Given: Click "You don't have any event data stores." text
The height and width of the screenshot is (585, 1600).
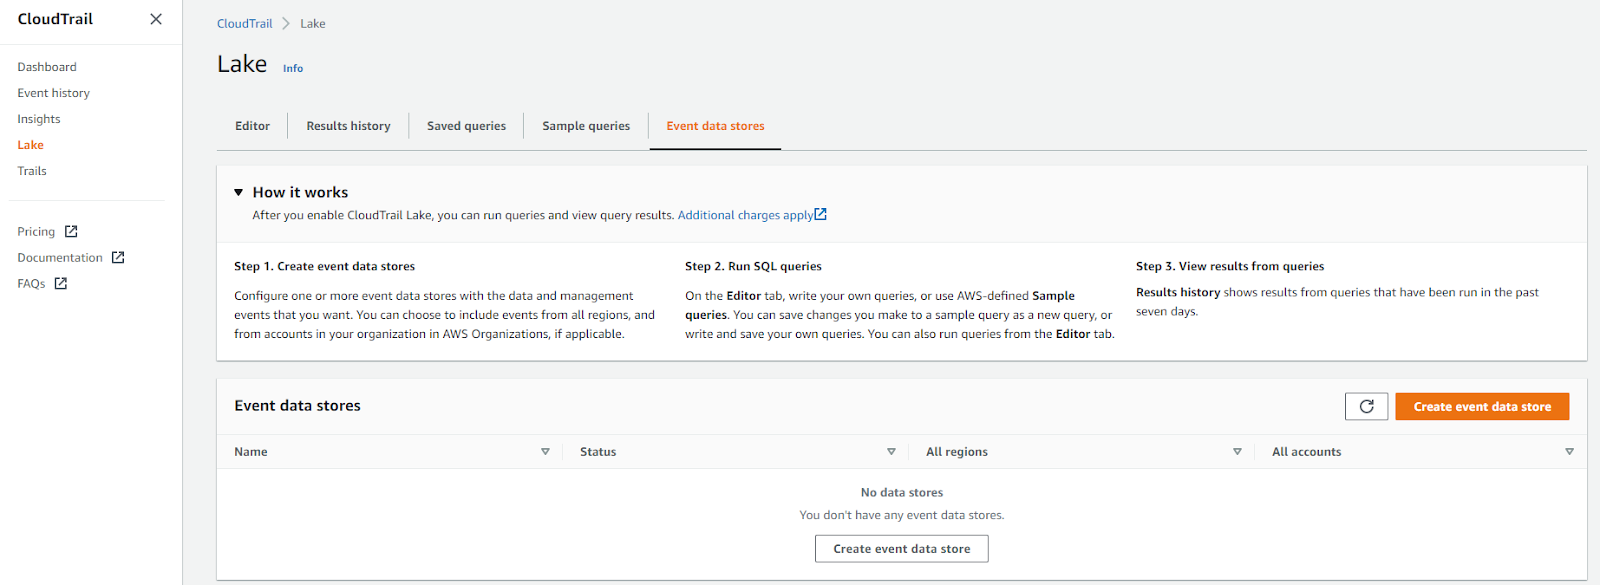Looking at the screenshot, I should pos(902,516).
